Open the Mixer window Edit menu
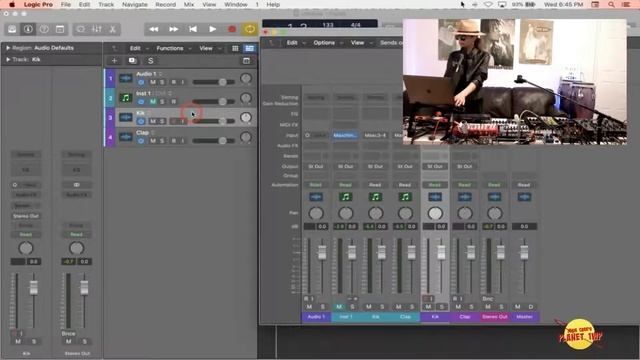Viewport: 640px width, 360px height. 292,42
